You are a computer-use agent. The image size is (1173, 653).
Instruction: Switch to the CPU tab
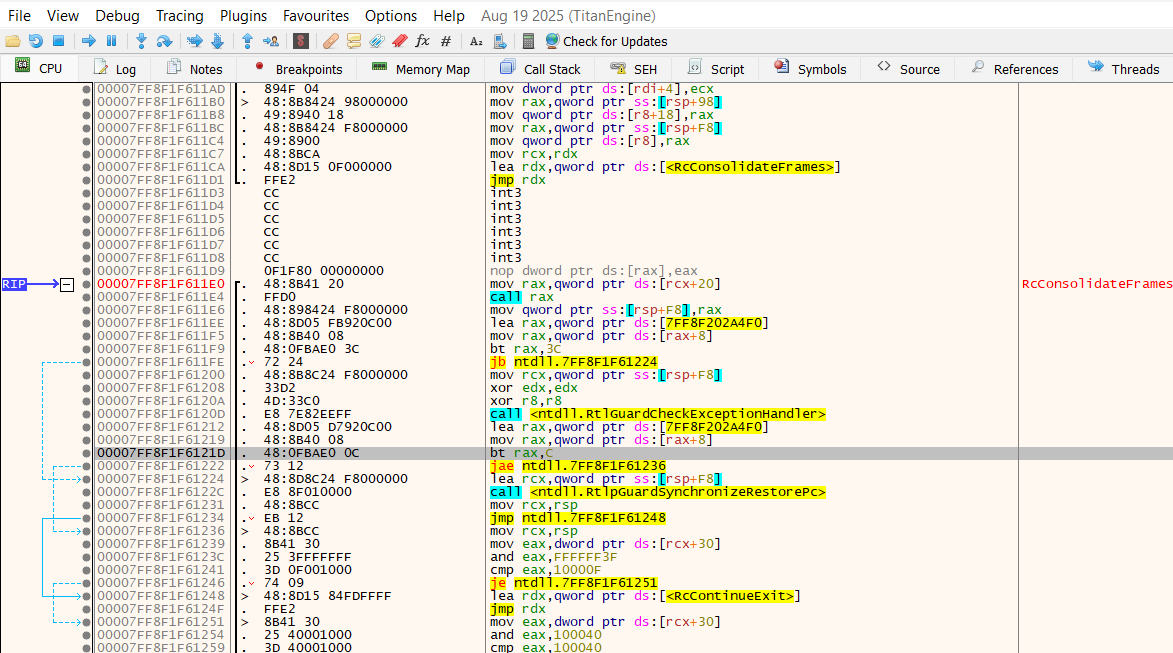[39, 69]
